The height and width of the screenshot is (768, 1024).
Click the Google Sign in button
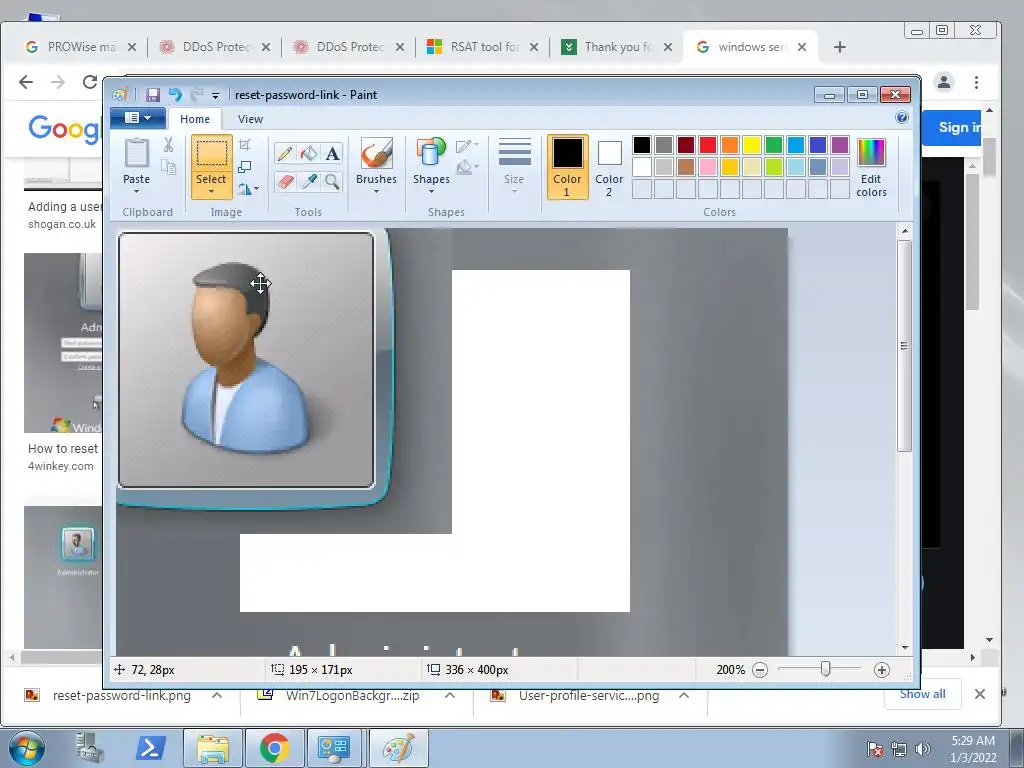[954, 127]
